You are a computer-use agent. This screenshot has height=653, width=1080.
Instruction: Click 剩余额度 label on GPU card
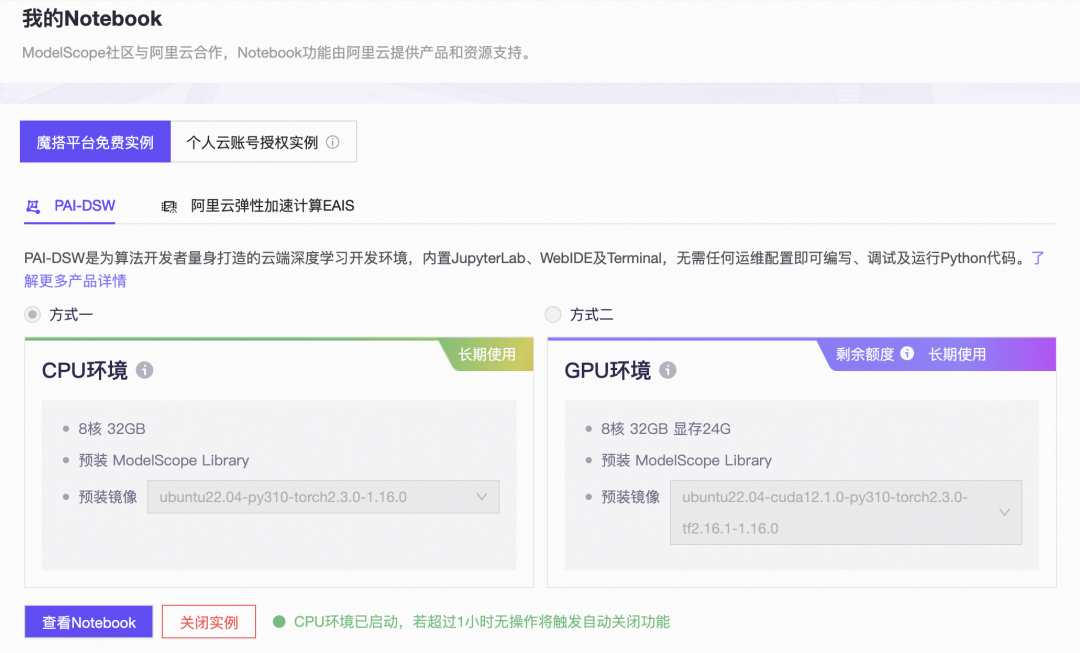pyautogui.click(x=864, y=354)
